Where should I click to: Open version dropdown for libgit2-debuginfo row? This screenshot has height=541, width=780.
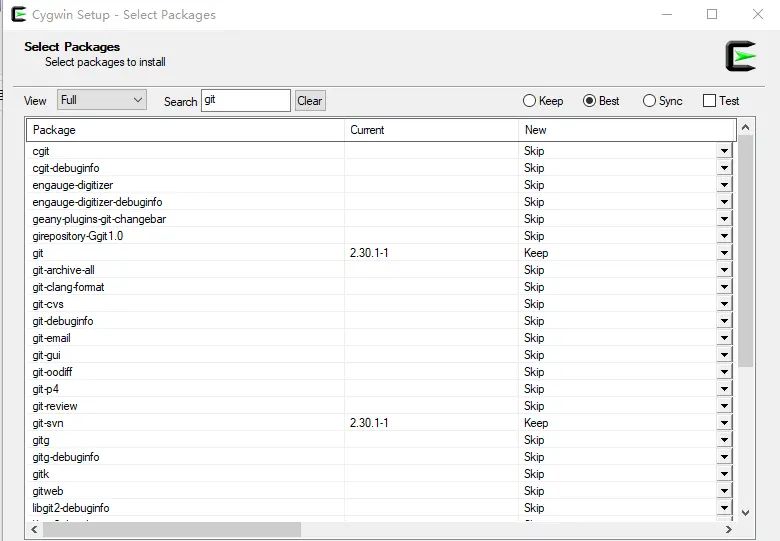click(724, 508)
